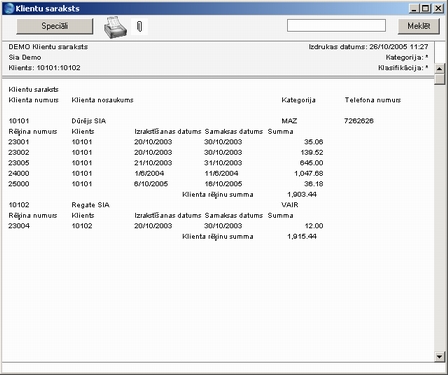
Task: Maximize the Klientu saraksts window
Action: [x=426, y=8]
